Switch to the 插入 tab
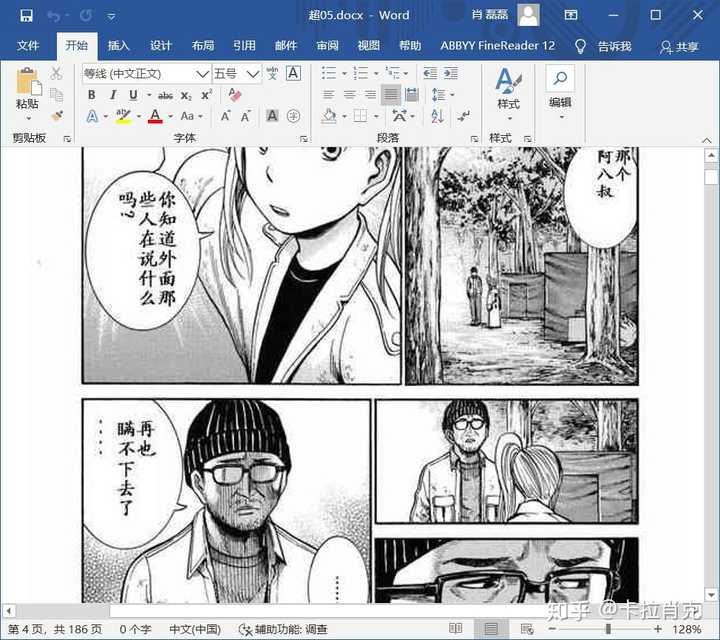The width and height of the screenshot is (720, 640). (118, 46)
